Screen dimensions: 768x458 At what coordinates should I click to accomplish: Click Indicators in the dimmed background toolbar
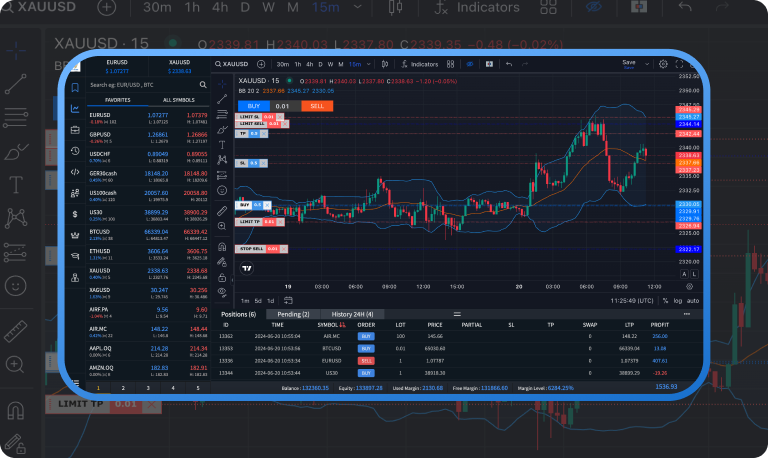pos(477,7)
